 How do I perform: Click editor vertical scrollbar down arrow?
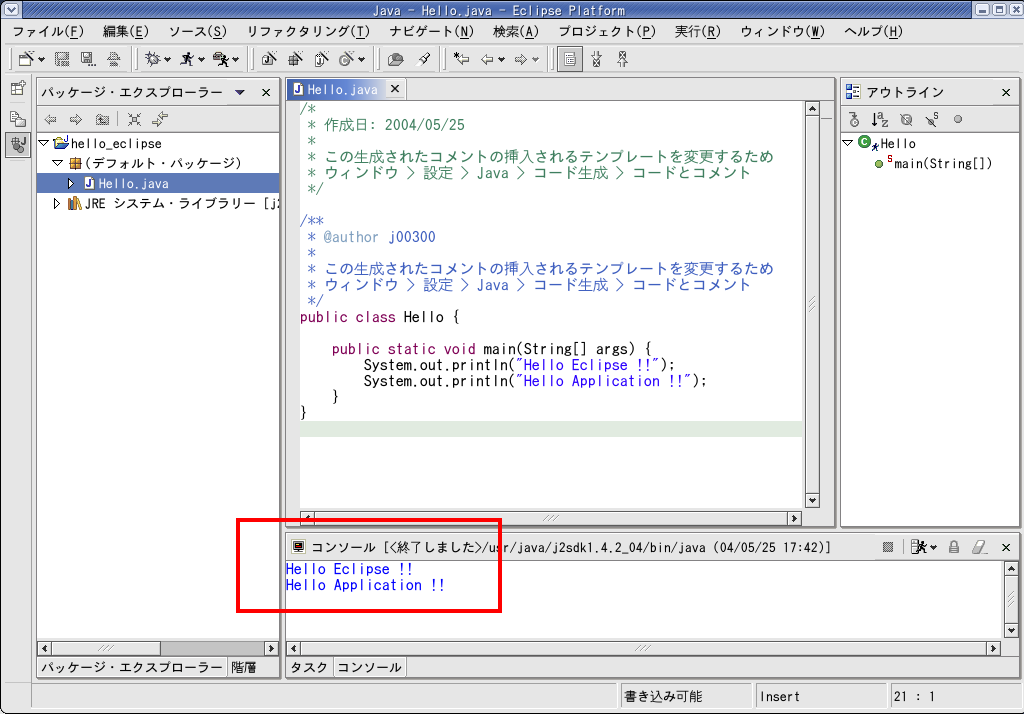point(812,500)
